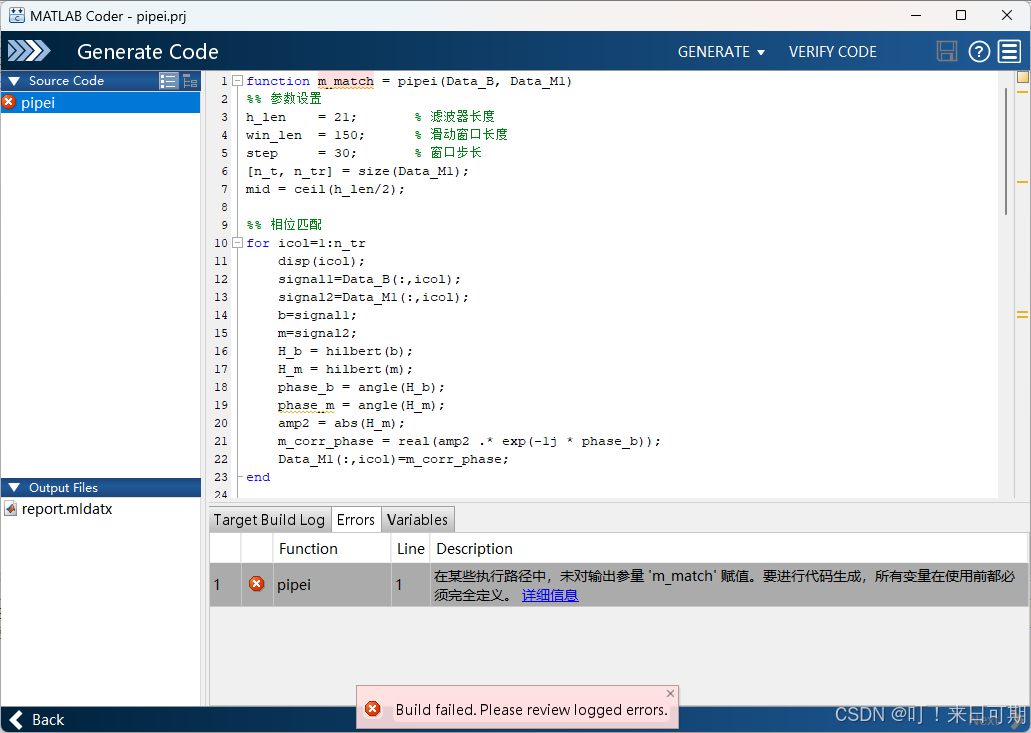The image size is (1031, 733).
Task: Click the hilbert(b) call on line 16
Action: (365, 351)
